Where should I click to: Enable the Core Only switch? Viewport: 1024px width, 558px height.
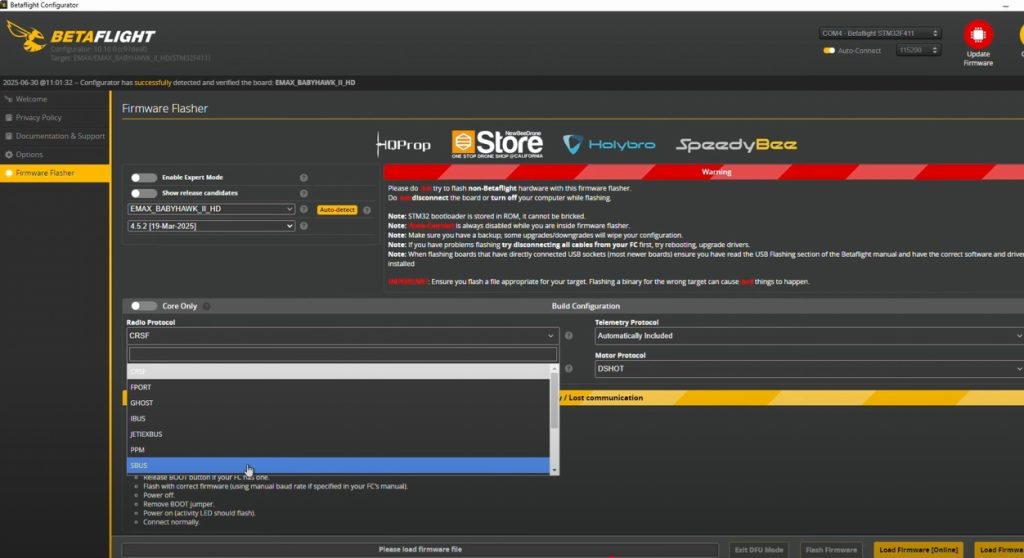tap(144, 306)
